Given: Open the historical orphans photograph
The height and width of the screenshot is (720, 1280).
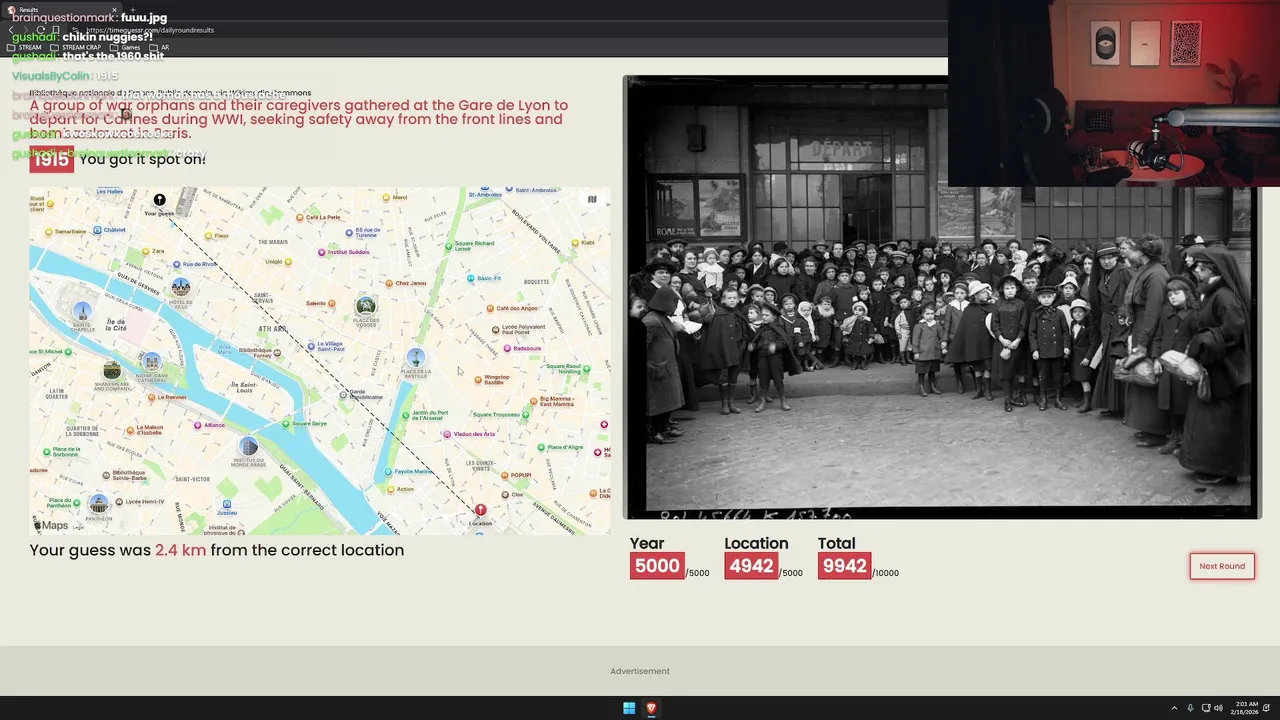Looking at the screenshot, I should tap(942, 298).
